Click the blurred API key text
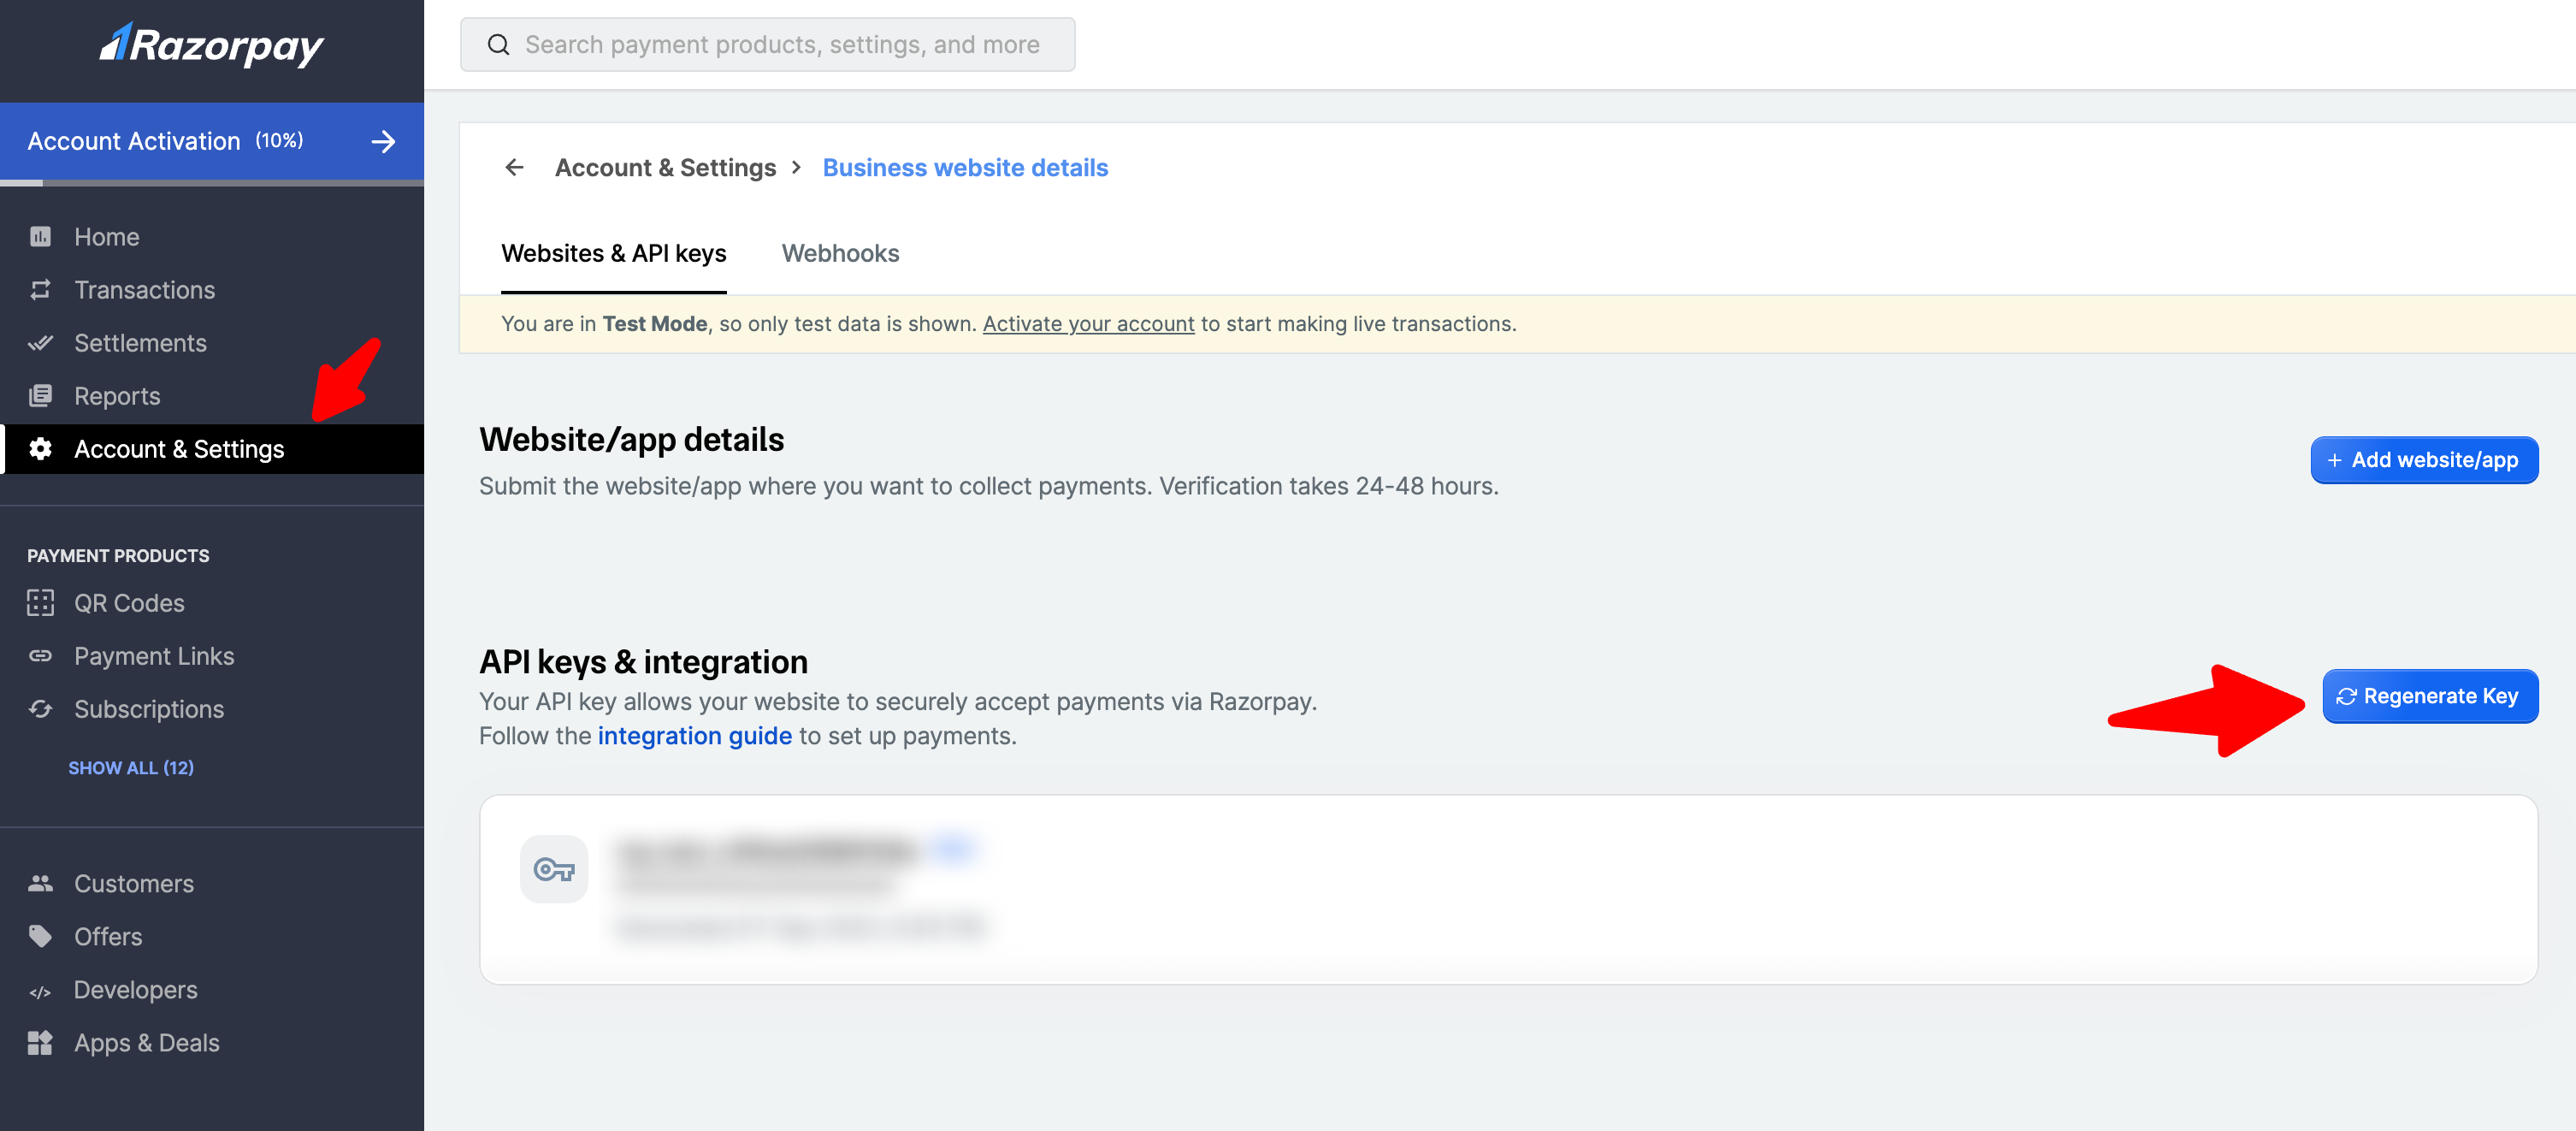 (768, 853)
